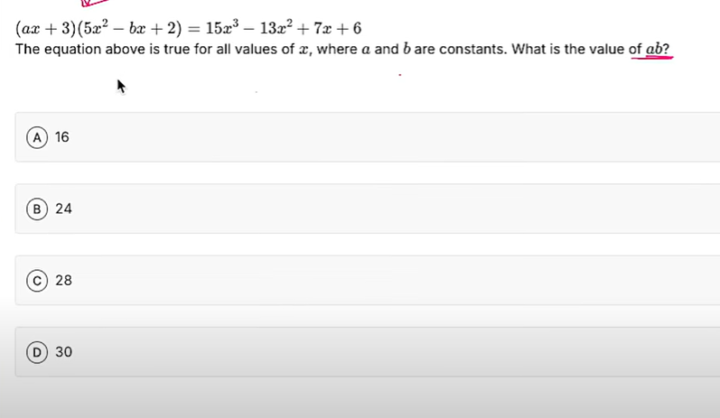Click the answer value 16
720x418 pixels.
coord(62,137)
